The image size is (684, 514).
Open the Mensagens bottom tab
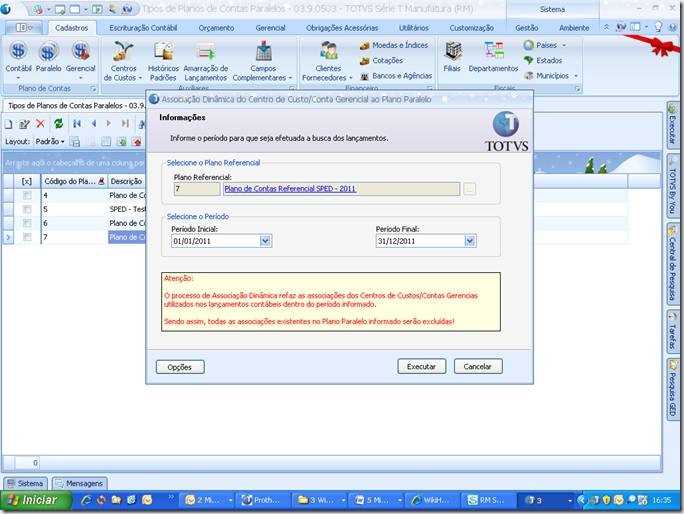coord(80,483)
